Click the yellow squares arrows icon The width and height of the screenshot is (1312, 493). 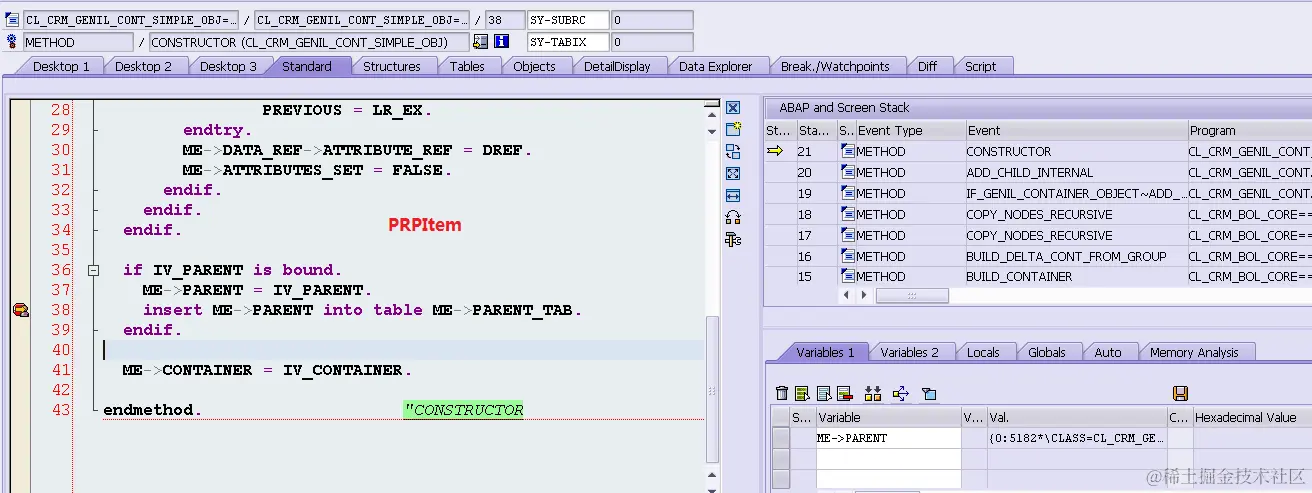(873, 394)
